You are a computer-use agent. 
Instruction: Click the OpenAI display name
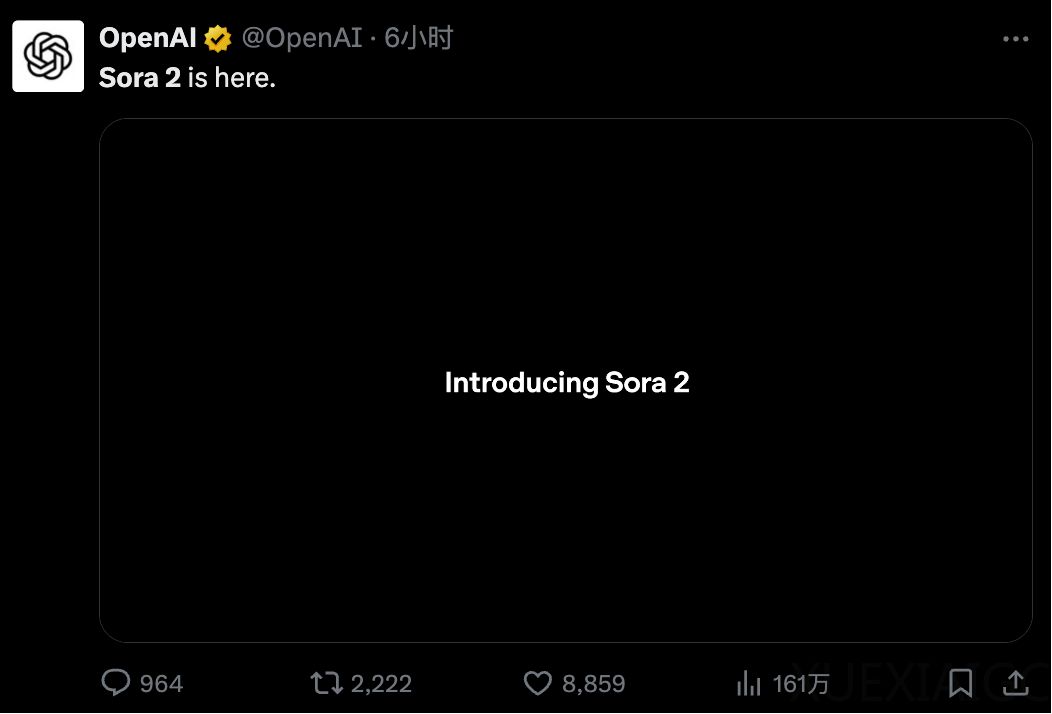coord(148,39)
